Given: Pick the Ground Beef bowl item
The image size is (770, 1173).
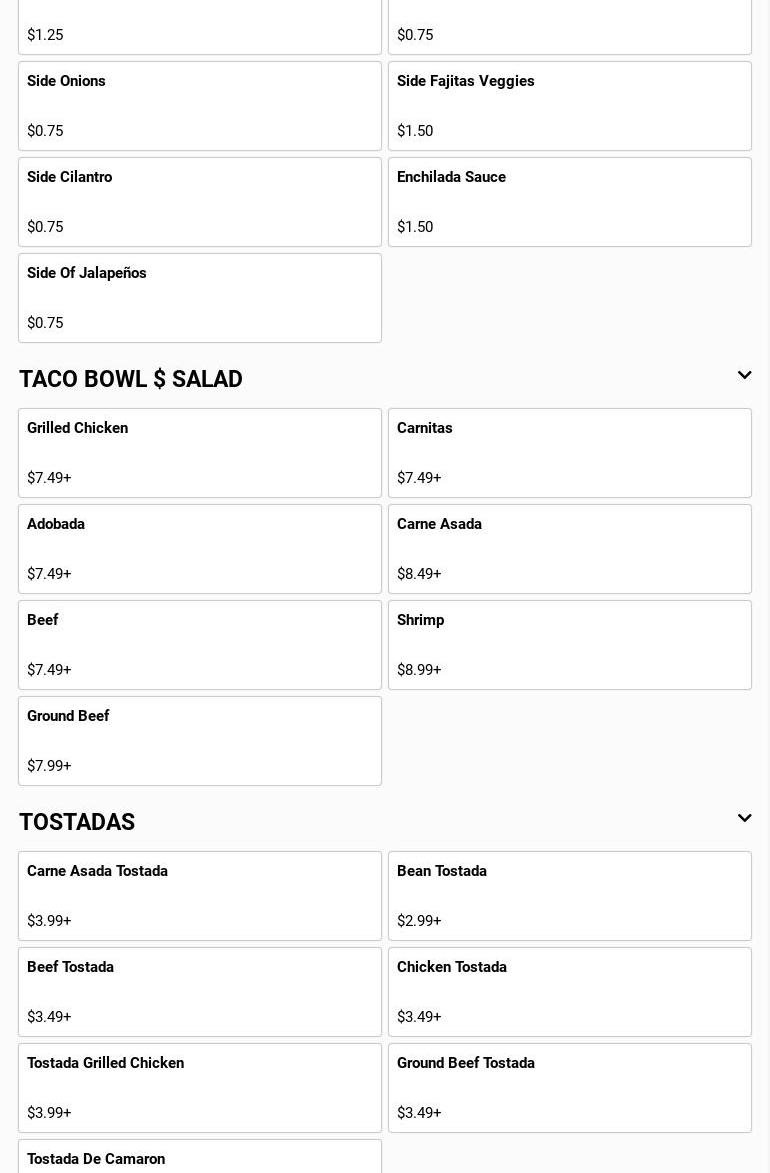Looking at the screenshot, I should click(x=200, y=741).
